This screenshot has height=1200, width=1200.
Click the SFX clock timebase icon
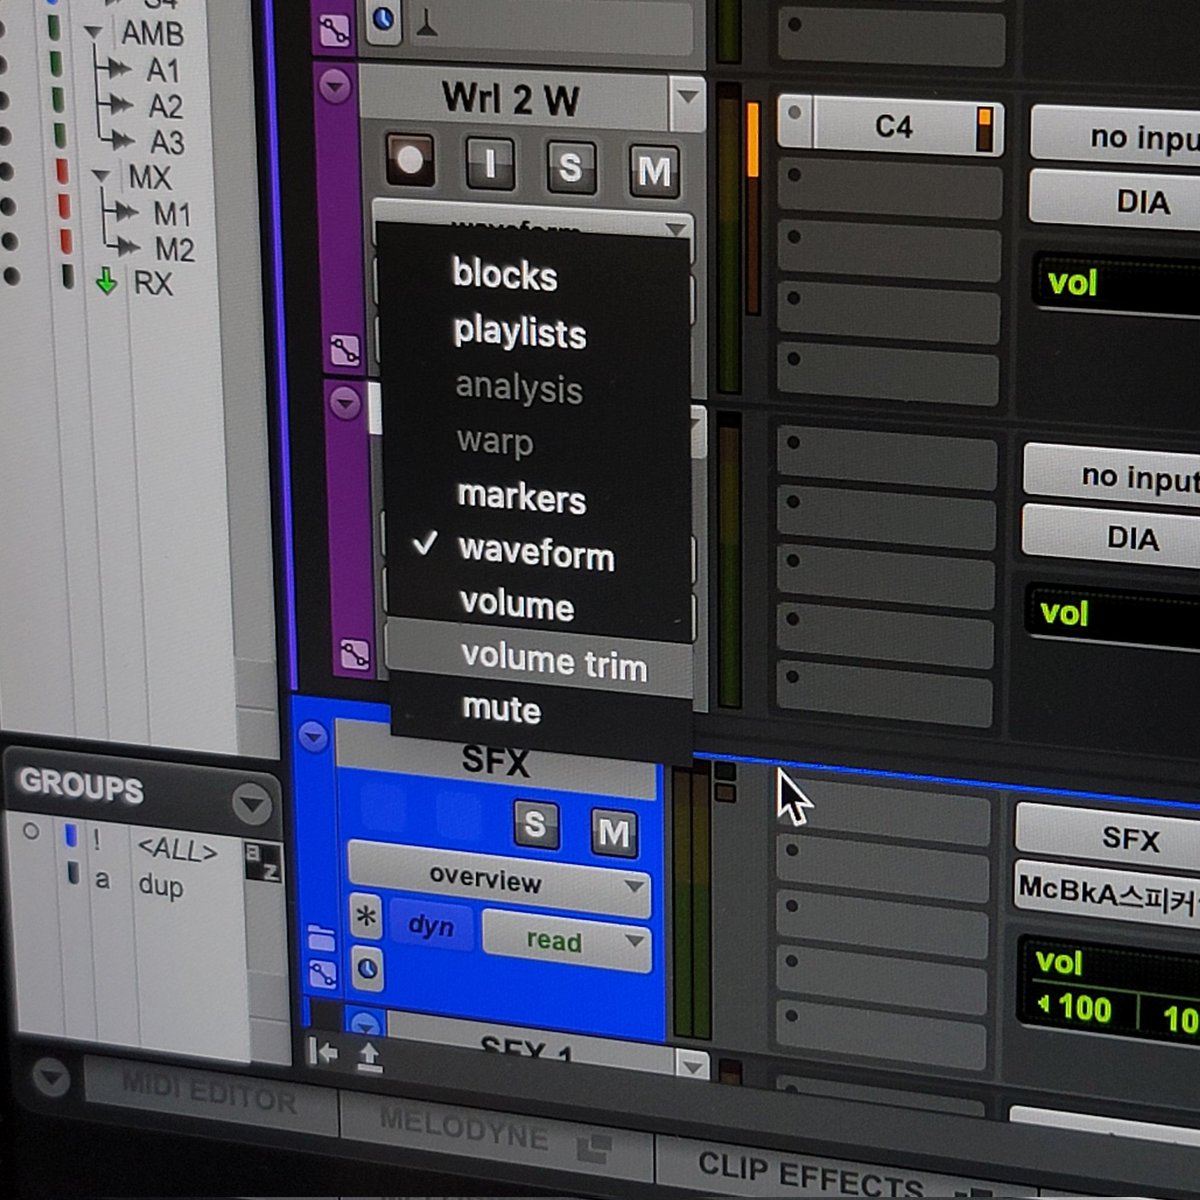point(368,970)
